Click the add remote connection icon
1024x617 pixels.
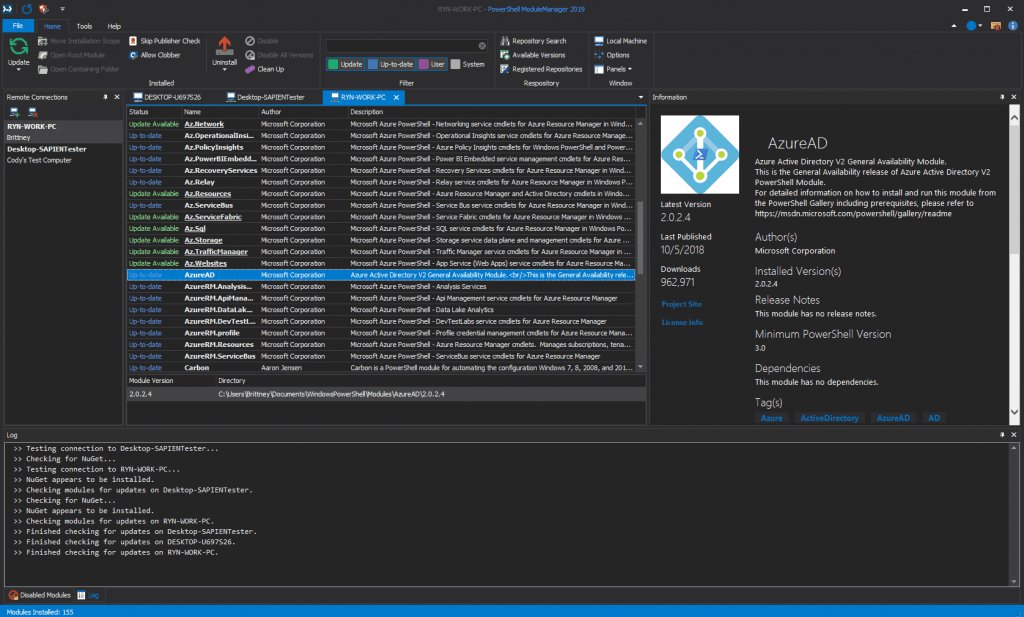pyautogui.click(x=14, y=112)
